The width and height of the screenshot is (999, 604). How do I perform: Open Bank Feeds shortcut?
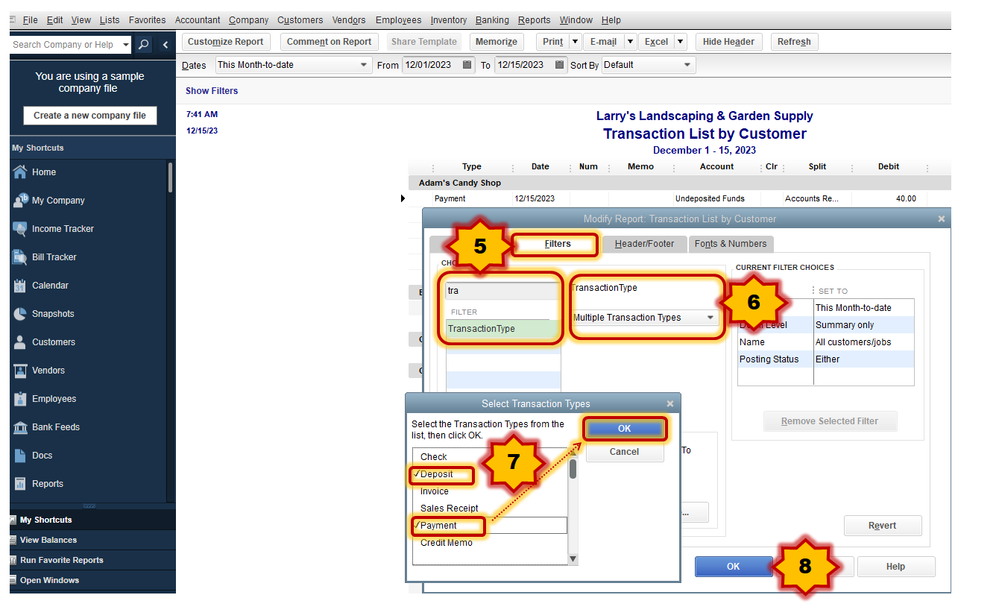point(55,428)
